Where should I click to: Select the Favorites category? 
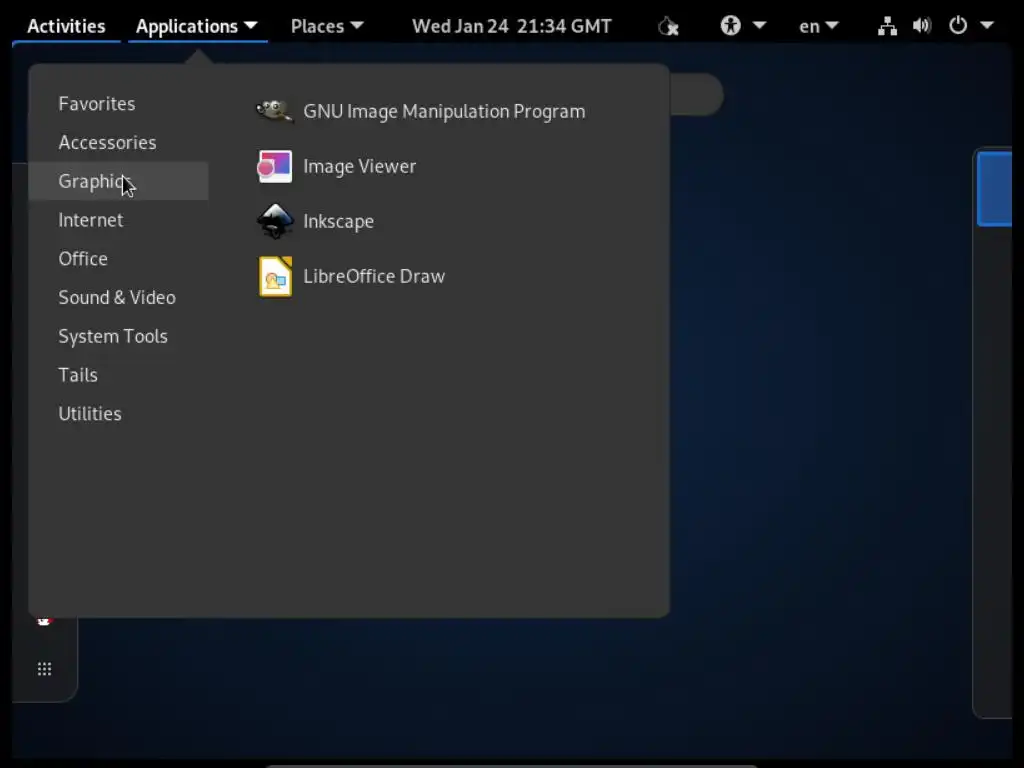(x=97, y=104)
